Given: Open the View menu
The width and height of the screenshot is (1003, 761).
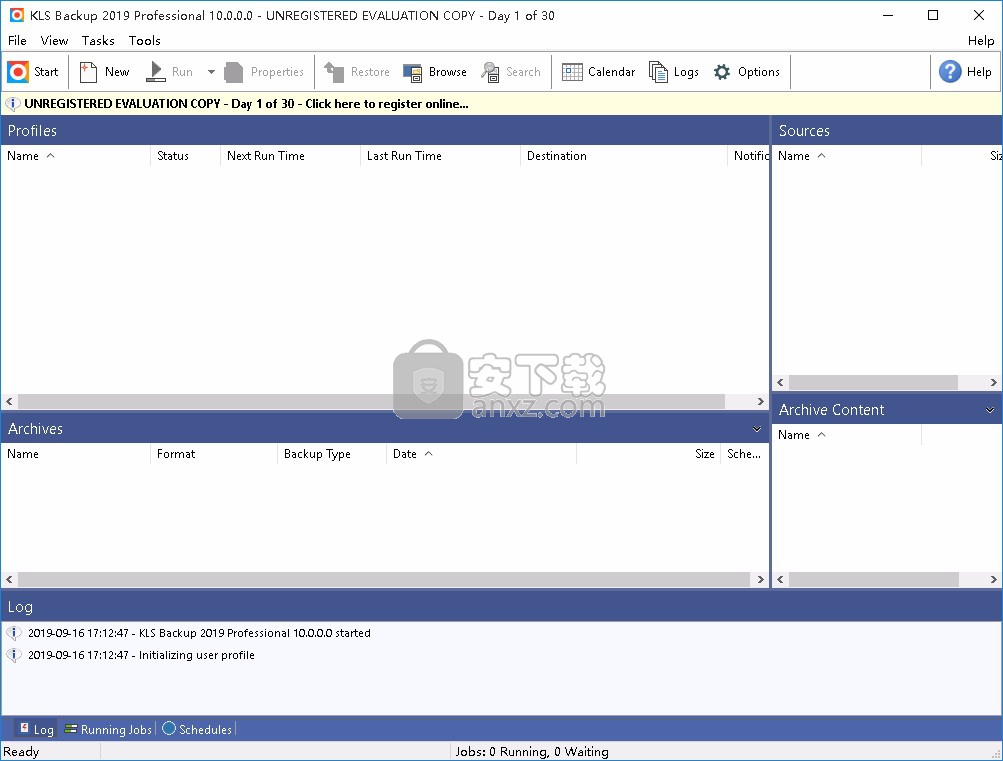Looking at the screenshot, I should [x=54, y=40].
